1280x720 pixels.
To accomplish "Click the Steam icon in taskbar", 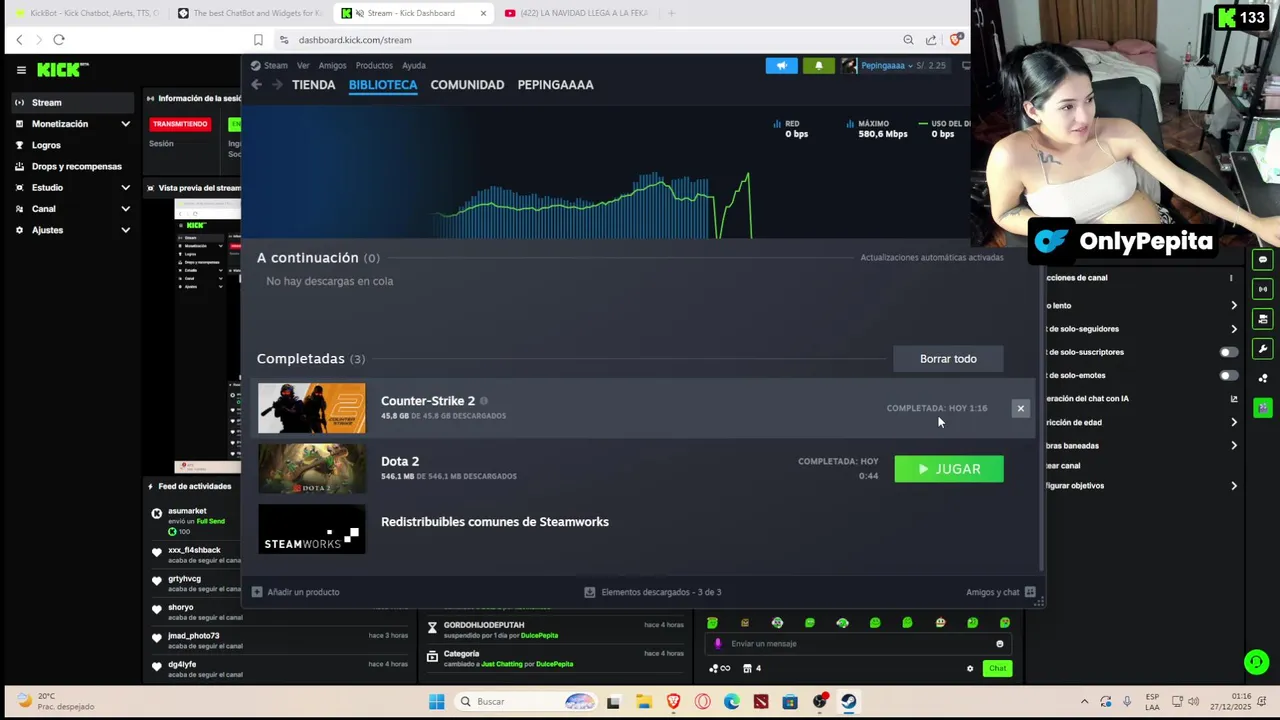I will [848, 702].
